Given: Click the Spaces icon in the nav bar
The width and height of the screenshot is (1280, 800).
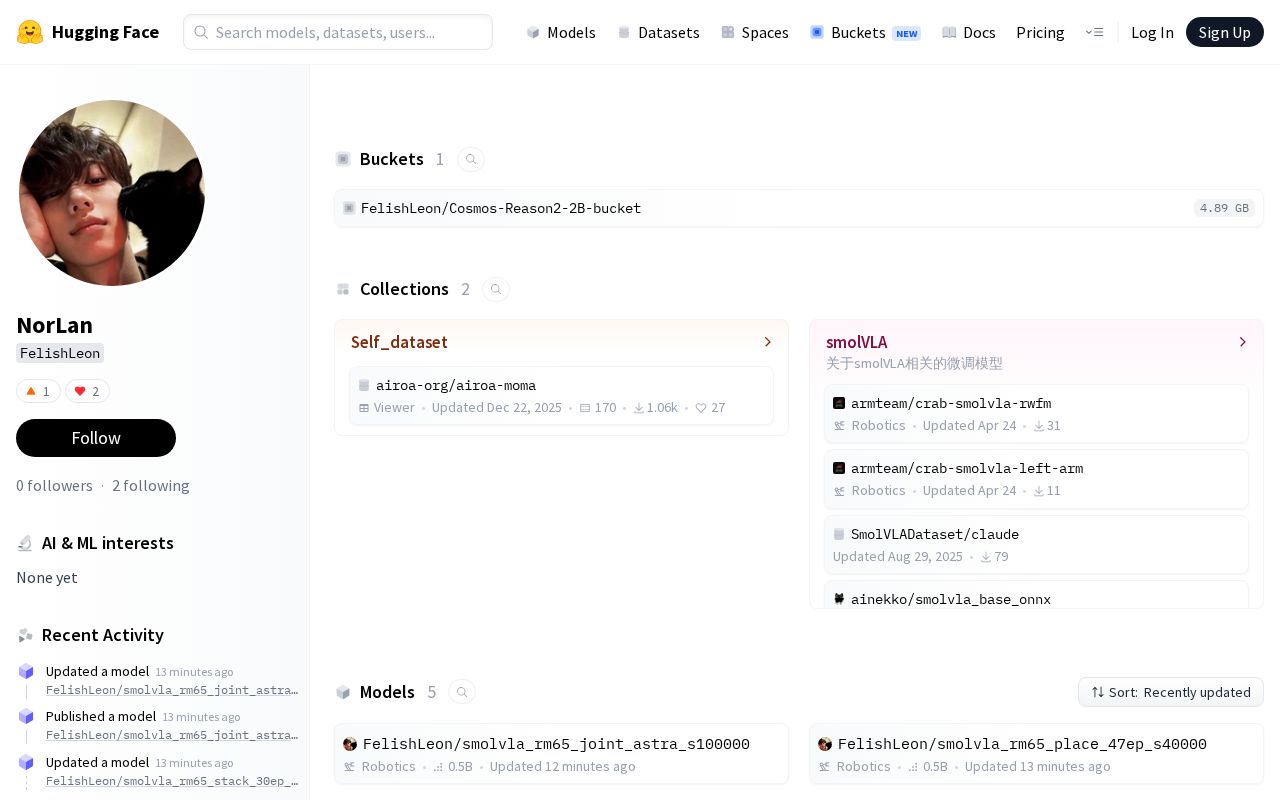Looking at the screenshot, I should click(728, 32).
